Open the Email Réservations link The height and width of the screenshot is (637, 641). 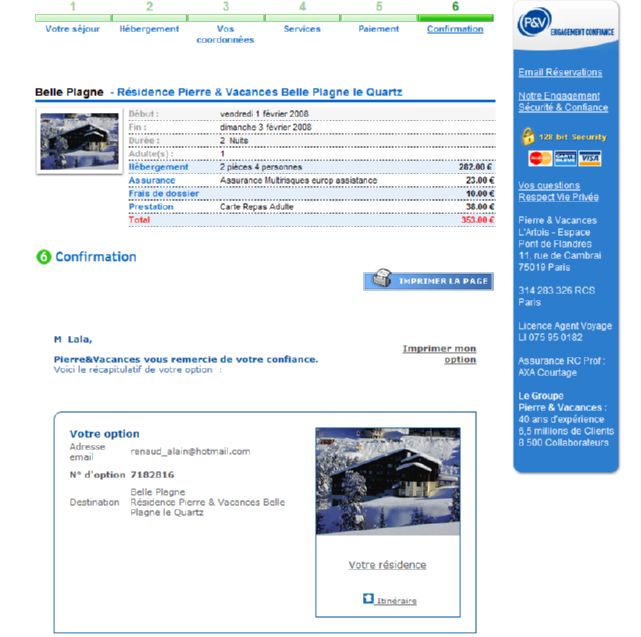coord(560,72)
